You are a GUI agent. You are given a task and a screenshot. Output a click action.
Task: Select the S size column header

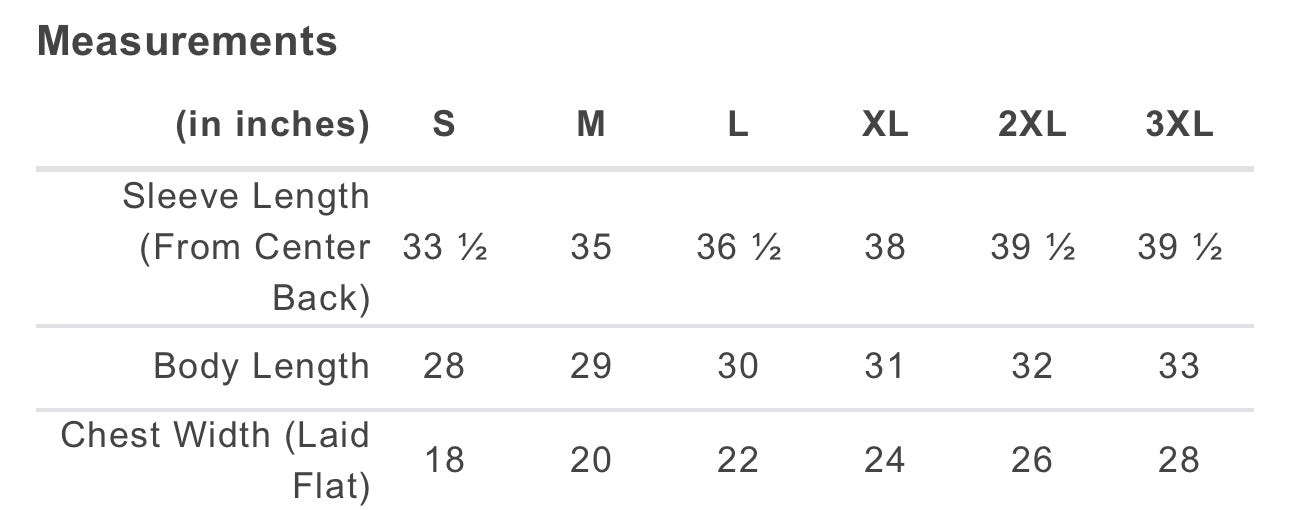[444, 125]
